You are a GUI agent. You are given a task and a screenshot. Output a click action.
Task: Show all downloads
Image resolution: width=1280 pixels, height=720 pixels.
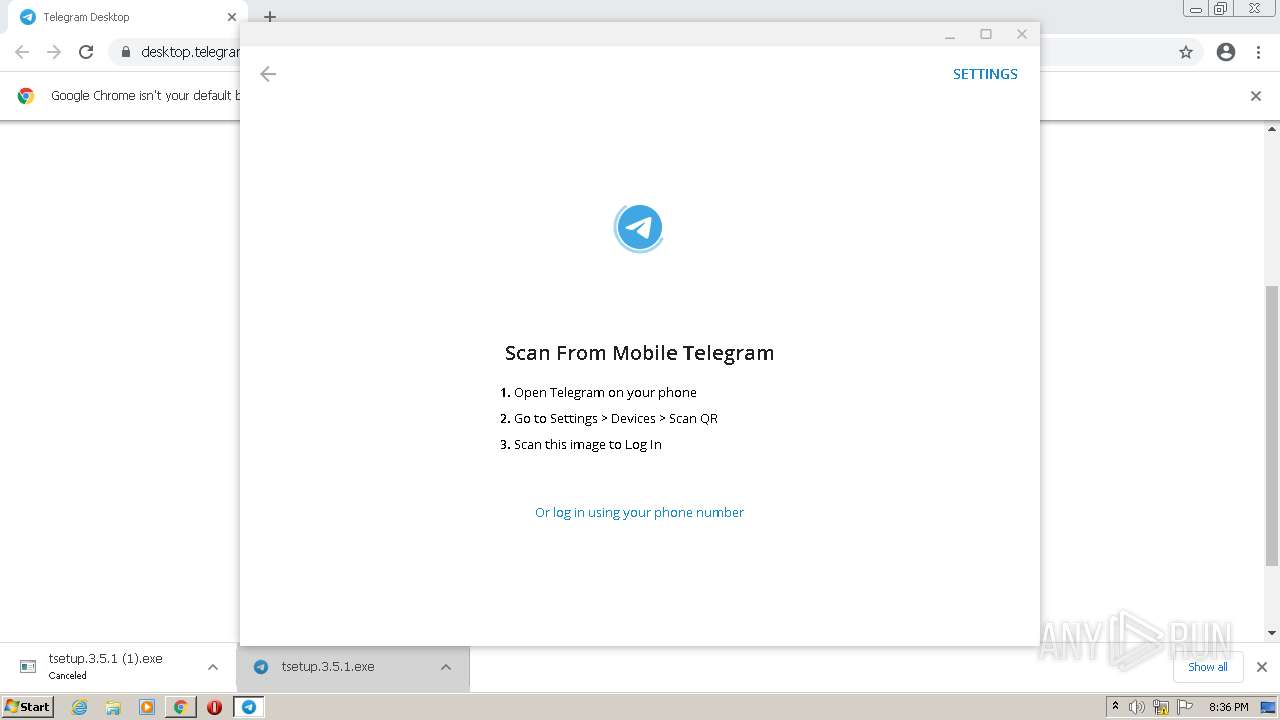(x=1208, y=667)
